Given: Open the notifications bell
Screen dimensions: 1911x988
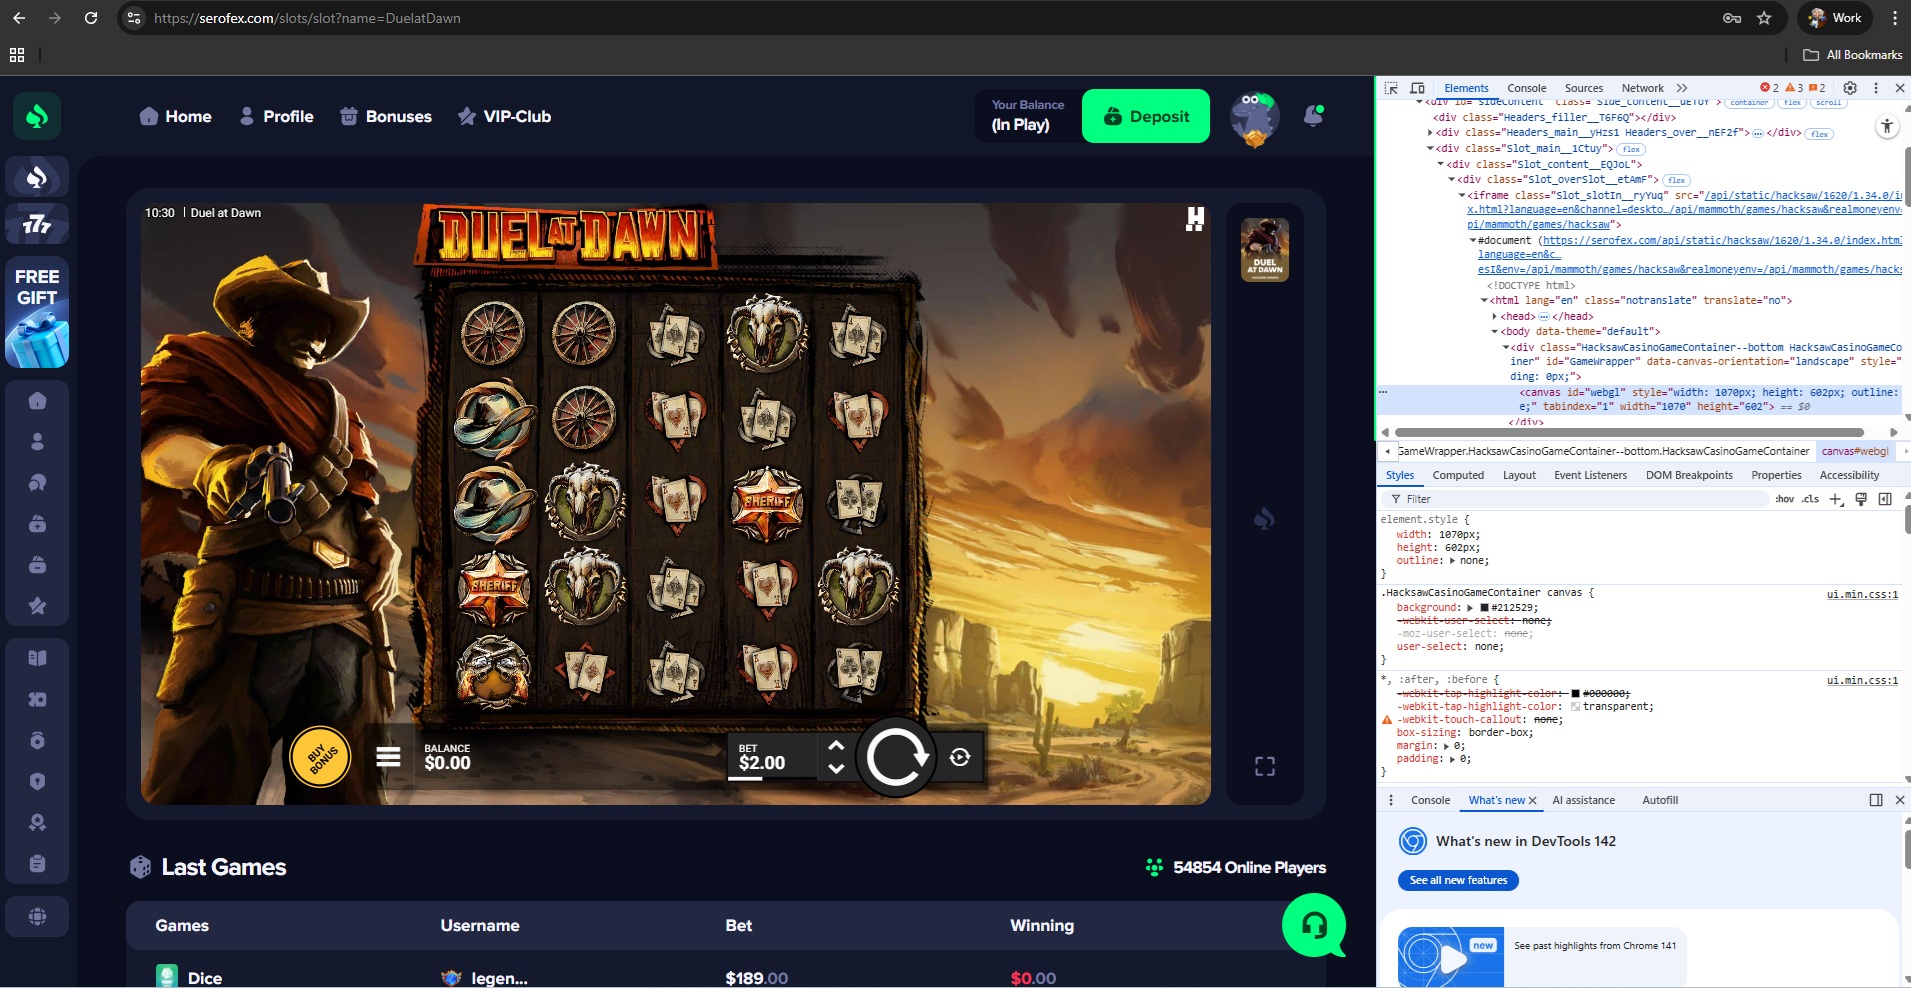Looking at the screenshot, I should pyautogui.click(x=1313, y=116).
